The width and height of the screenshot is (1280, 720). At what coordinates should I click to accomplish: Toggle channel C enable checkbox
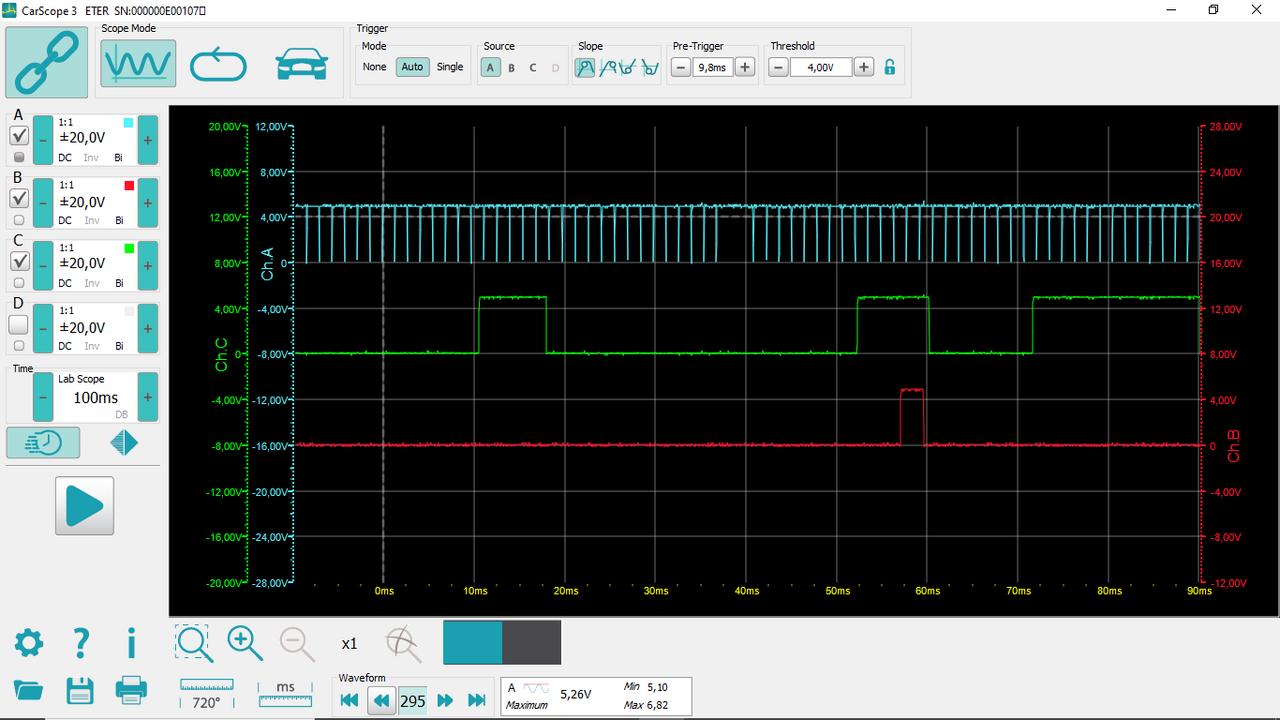pyautogui.click(x=18, y=261)
